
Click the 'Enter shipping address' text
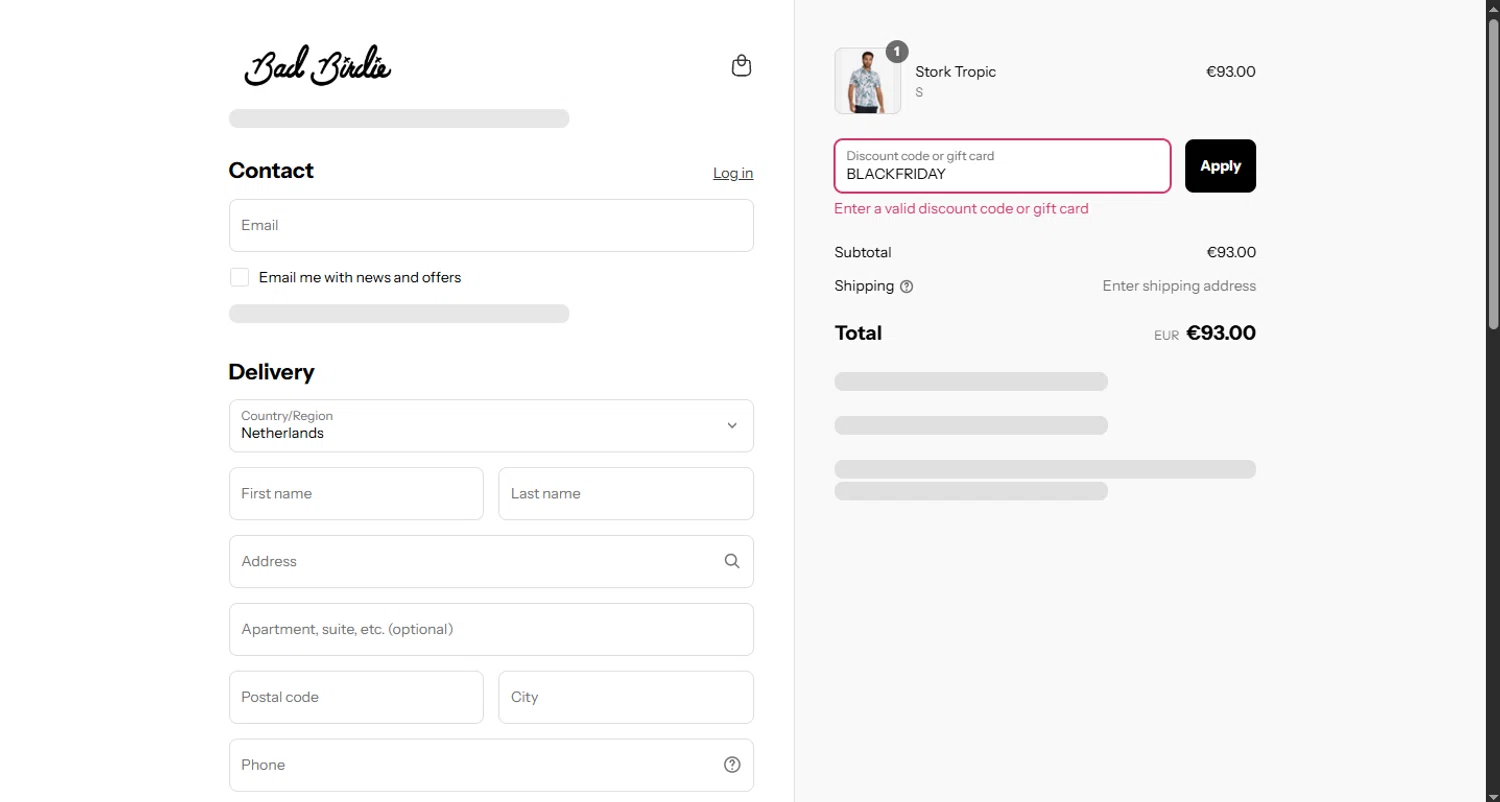click(x=1179, y=286)
